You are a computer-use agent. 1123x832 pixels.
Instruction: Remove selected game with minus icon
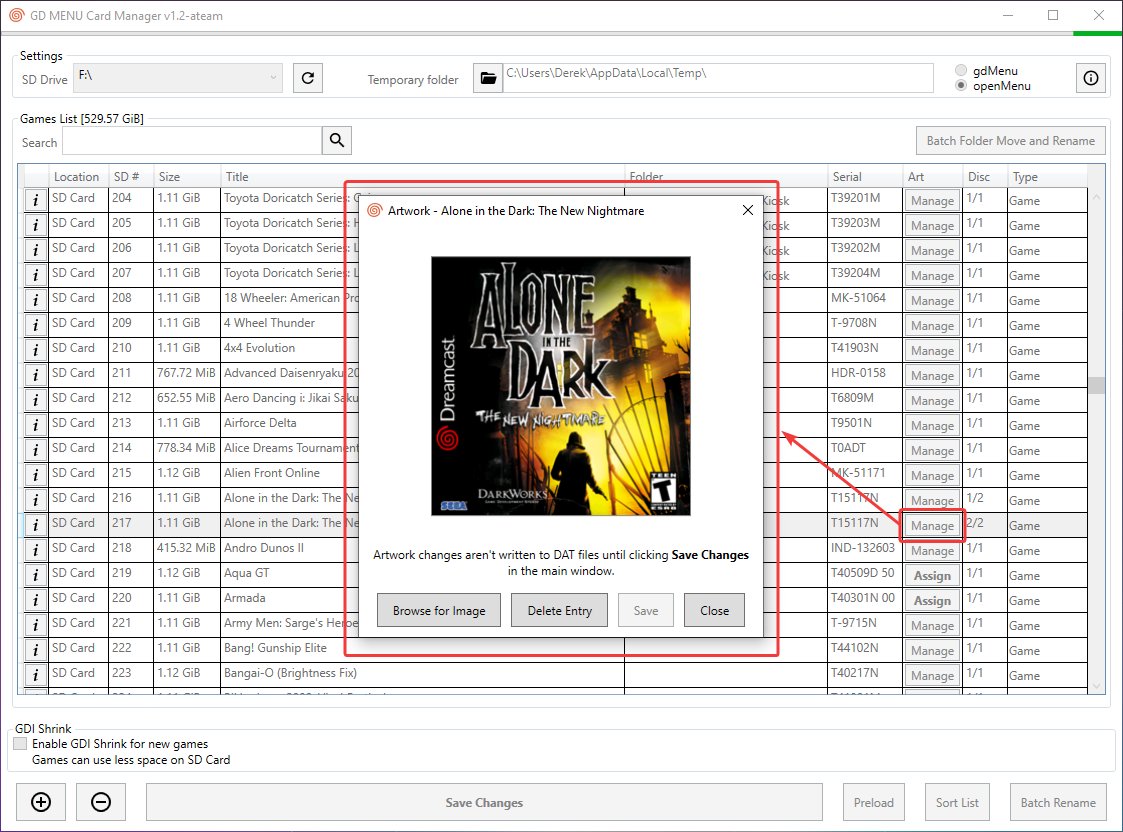(x=101, y=802)
